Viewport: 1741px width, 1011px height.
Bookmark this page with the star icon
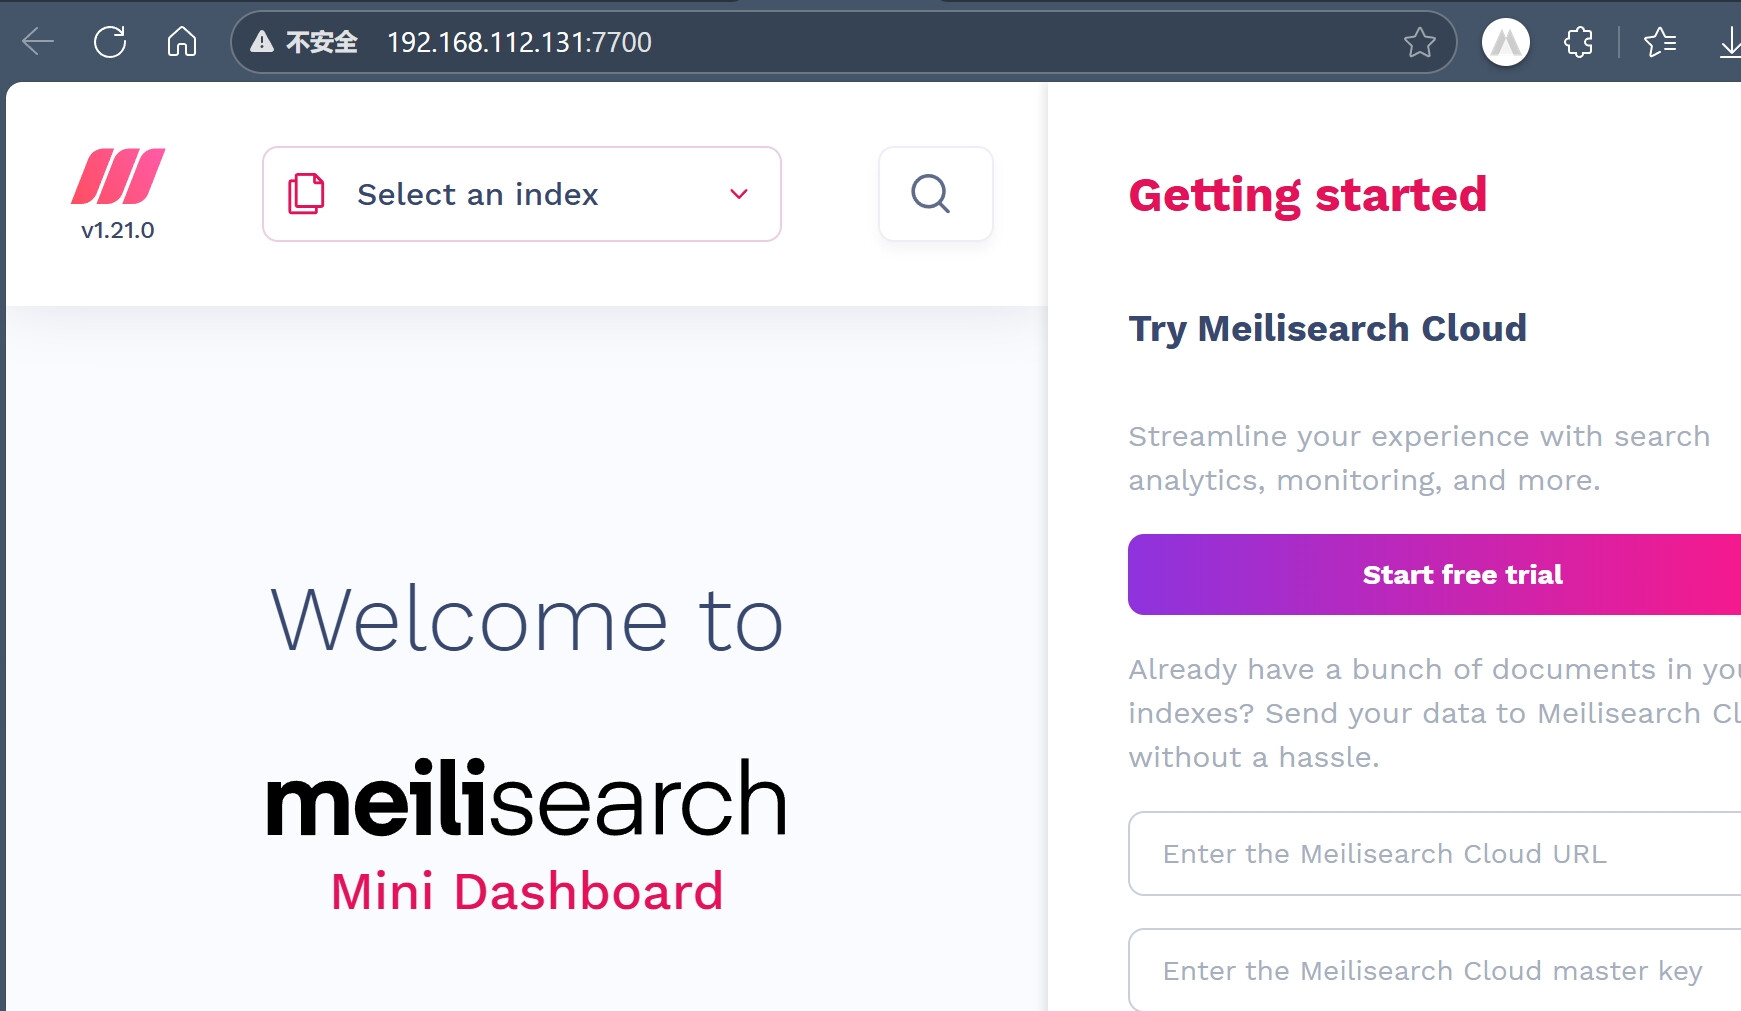1419,42
